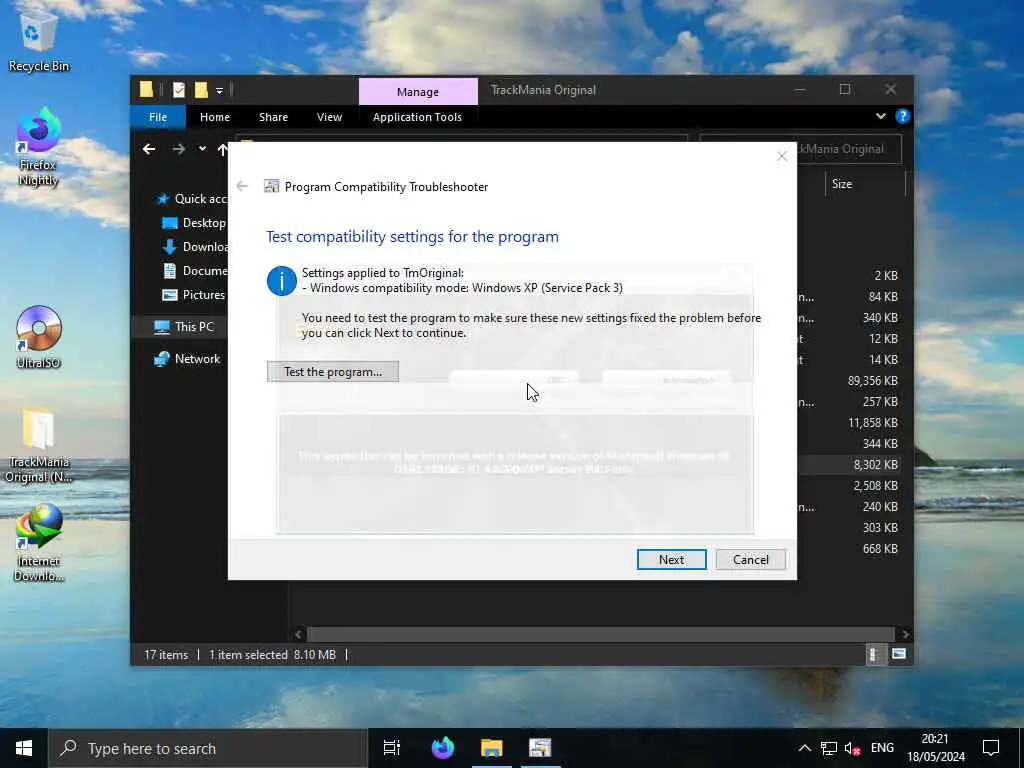This screenshot has height=768, width=1024.
Task: Click the network tray icon
Action: (x=829, y=748)
